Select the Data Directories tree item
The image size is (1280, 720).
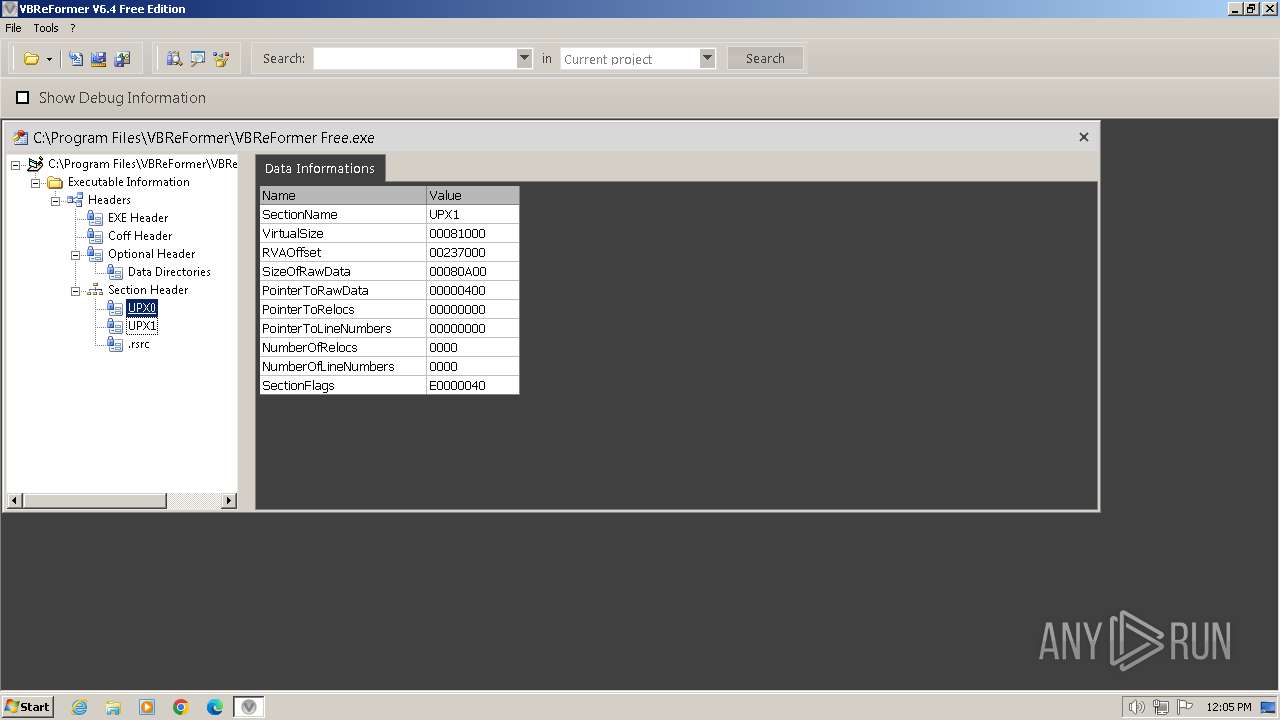pos(169,272)
